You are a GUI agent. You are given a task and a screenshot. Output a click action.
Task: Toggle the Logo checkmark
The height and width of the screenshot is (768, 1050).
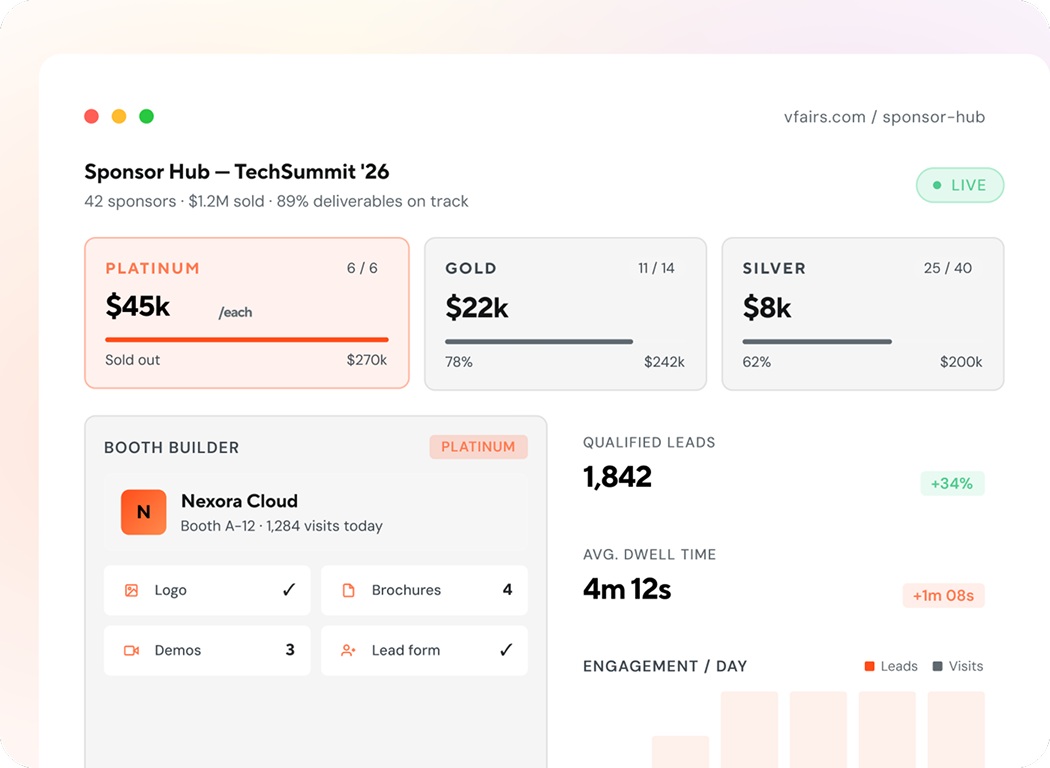click(x=289, y=590)
